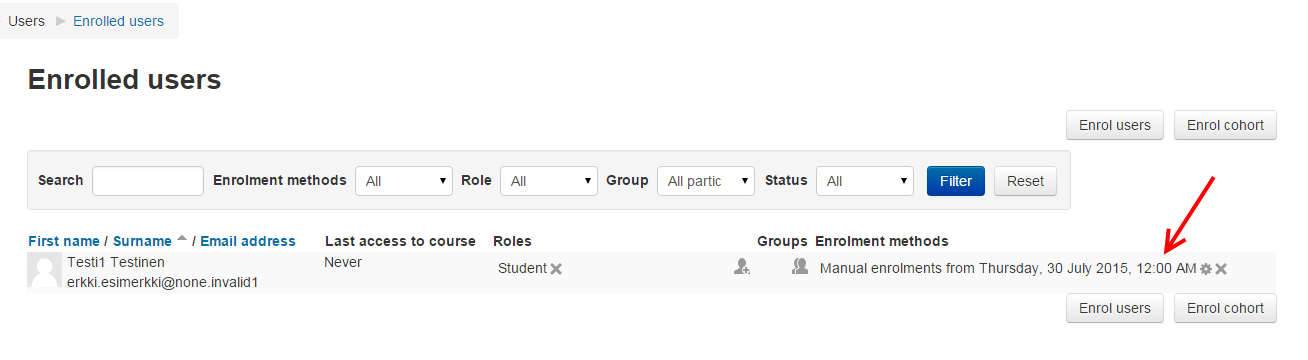
Task: Sort by First name column link
Action: pyautogui.click(x=64, y=241)
